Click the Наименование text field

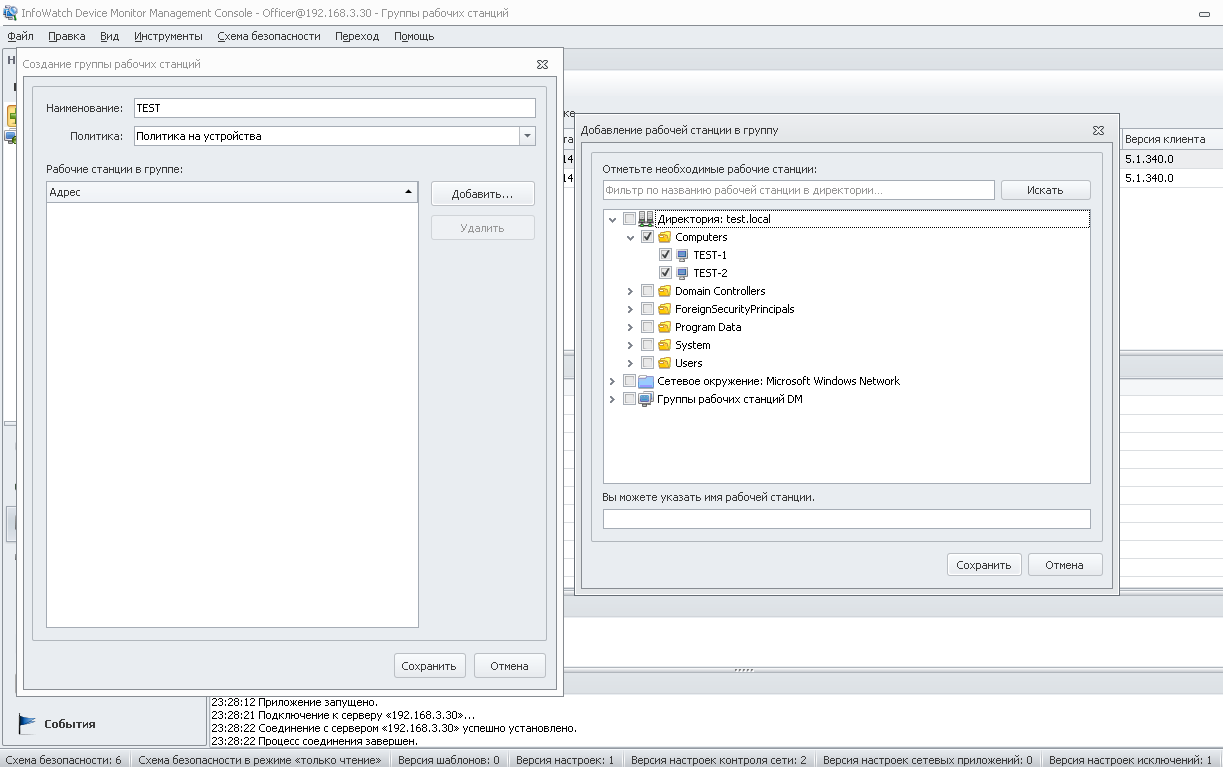[x=334, y=108]
